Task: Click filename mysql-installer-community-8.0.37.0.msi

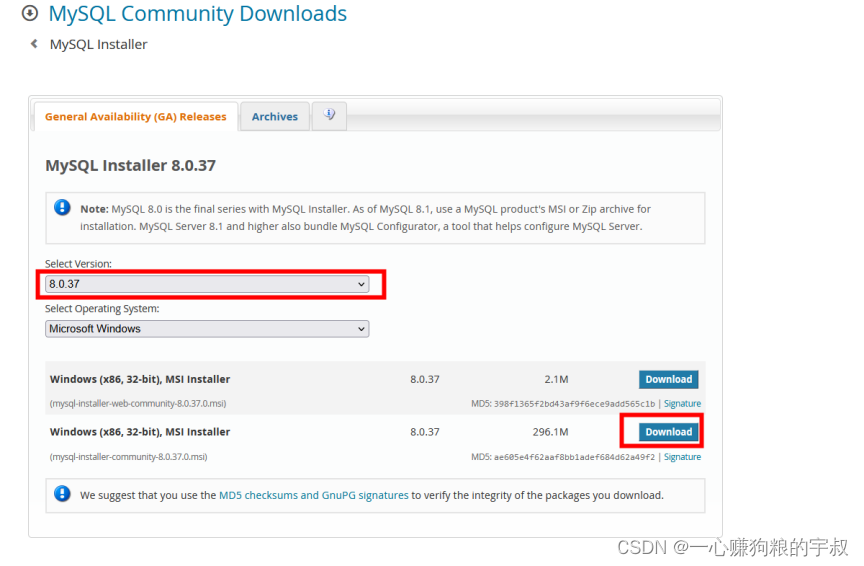Action: pos(128,456)
